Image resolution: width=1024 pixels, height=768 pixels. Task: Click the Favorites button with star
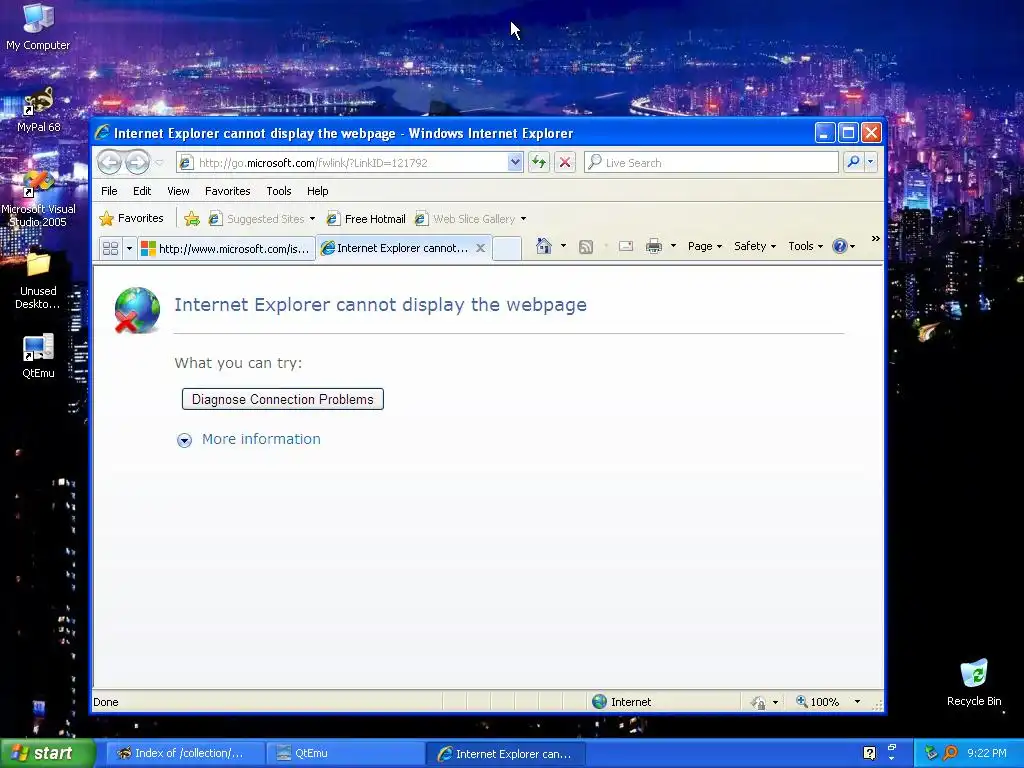coord(131,219)
